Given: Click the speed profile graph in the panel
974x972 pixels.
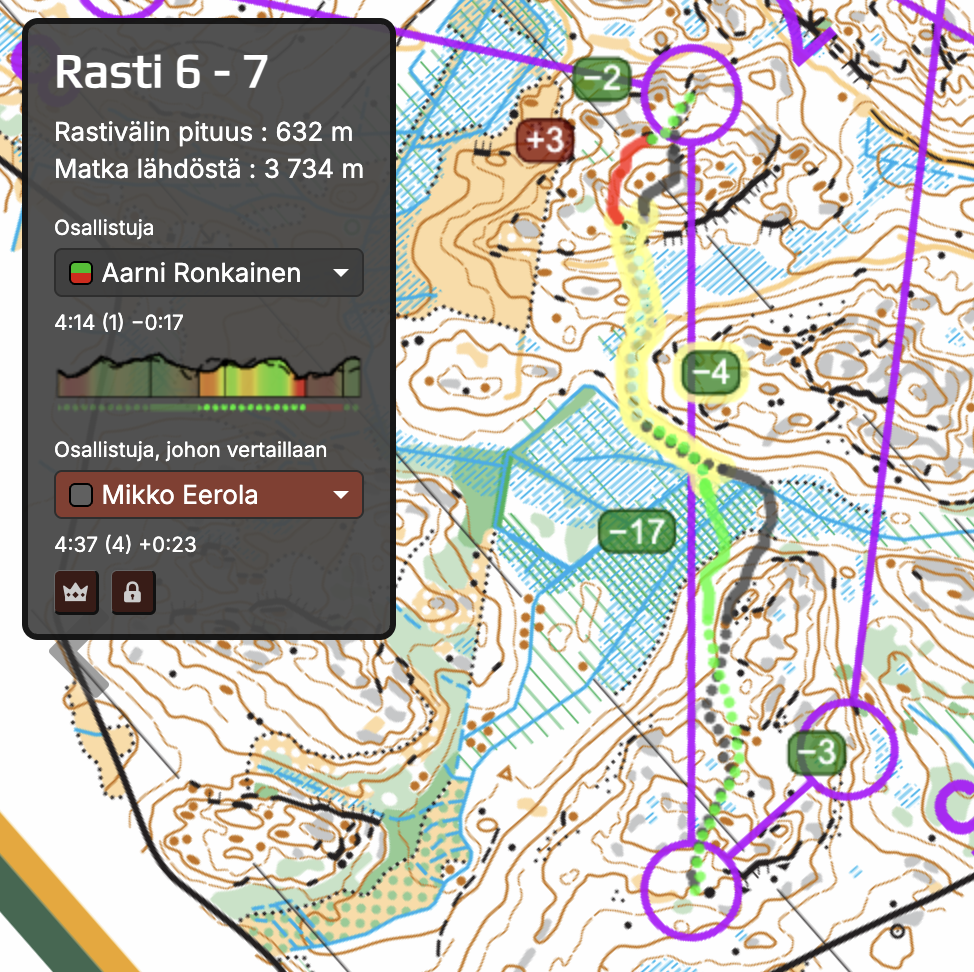Looking at the screenshot, I should tap(208, 377).
